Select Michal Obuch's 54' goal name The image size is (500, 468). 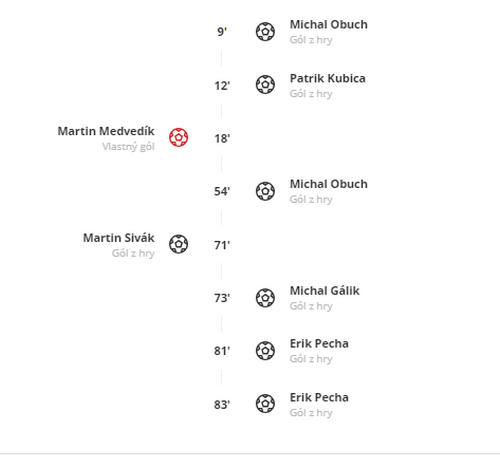coord(329,184)
